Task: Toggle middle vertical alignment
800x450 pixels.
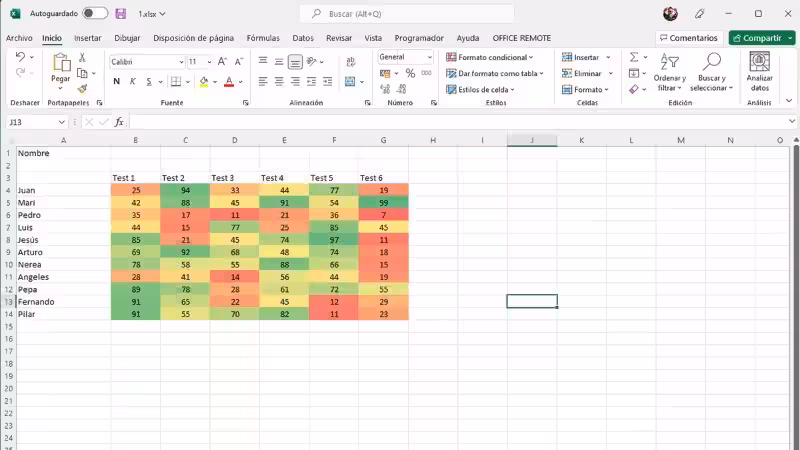Action: click(279, 61)
